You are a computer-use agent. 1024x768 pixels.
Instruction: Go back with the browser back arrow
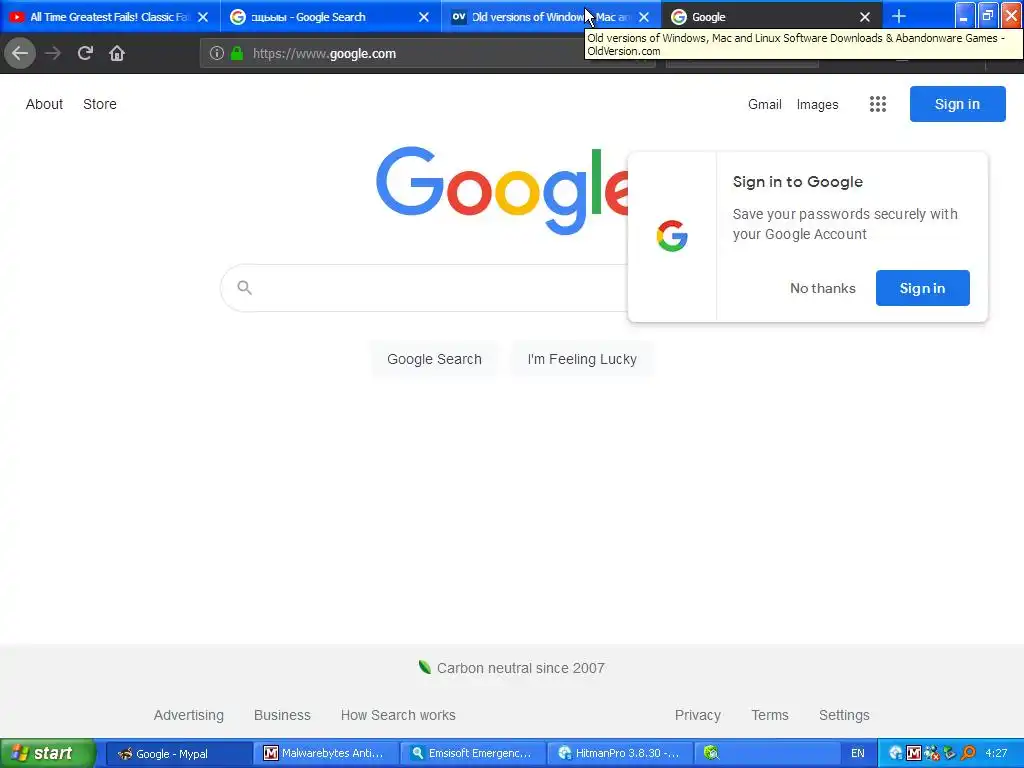(20, 53)
